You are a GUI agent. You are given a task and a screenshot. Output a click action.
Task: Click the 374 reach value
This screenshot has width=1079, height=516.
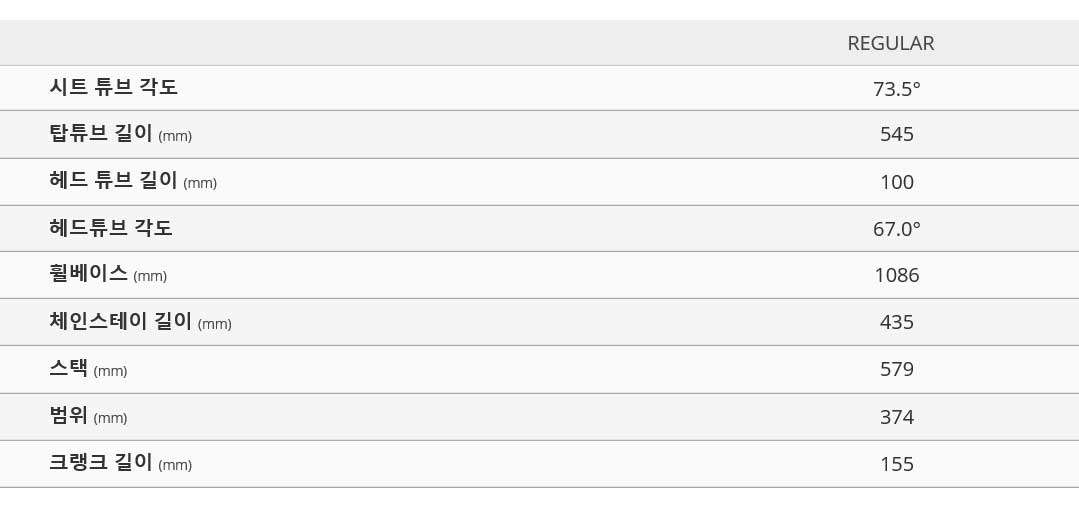pyautogui.click(x=897, y=417)
